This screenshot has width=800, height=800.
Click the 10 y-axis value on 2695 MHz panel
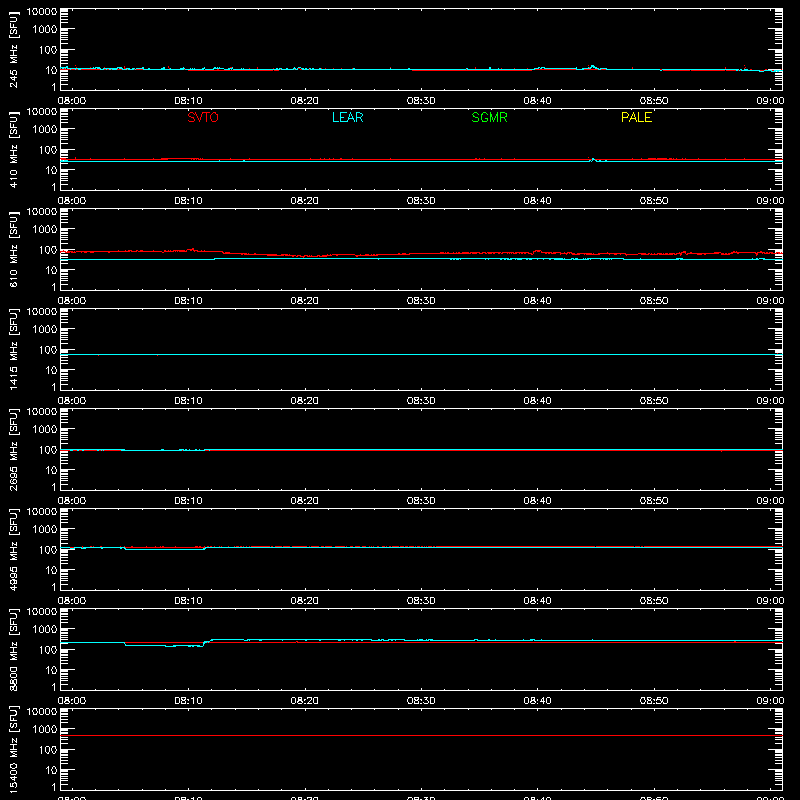pos(51,470)
